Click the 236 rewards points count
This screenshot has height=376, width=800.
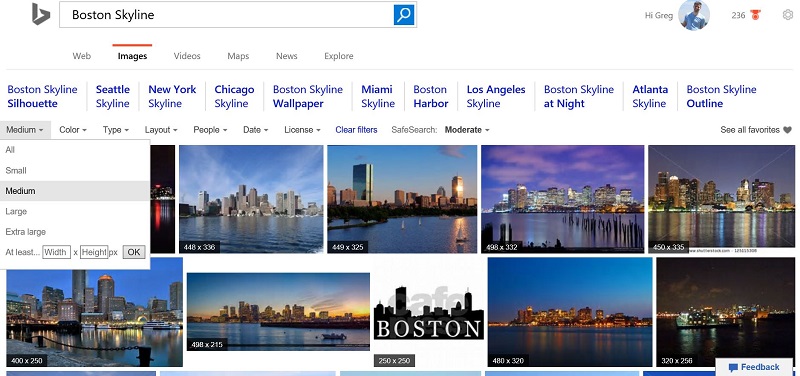(x=738, y=15)
